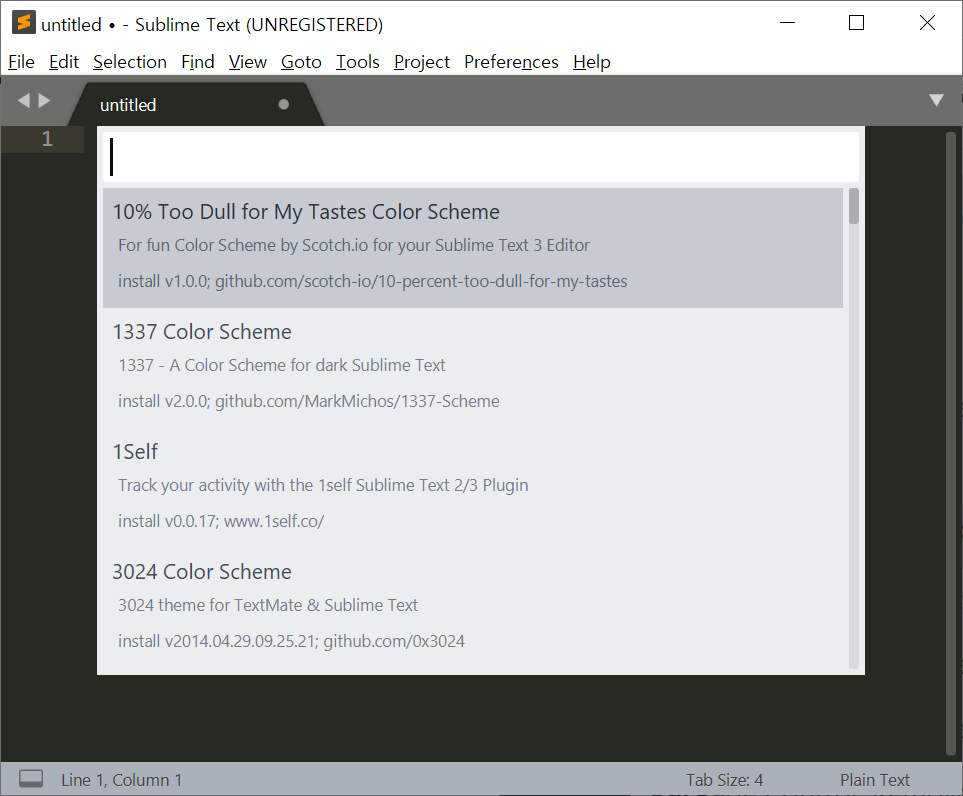Open the tab list dropdown triangle

pyautogui.click(x=936, y=100)
